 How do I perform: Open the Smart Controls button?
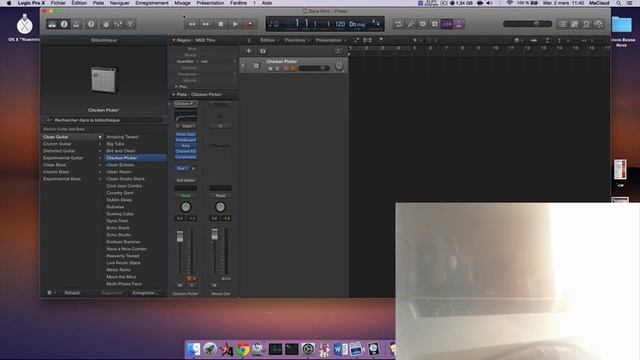tap(106, 24)
